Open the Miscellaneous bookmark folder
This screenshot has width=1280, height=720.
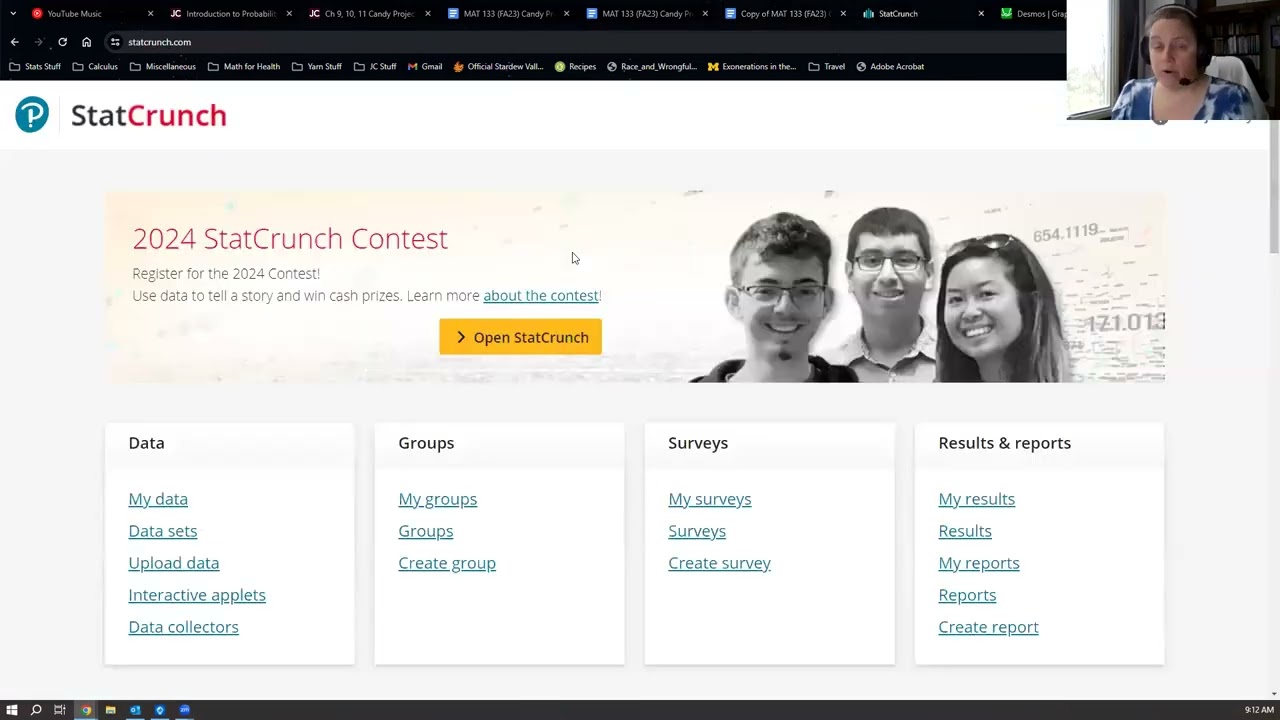pyautogui.click(x=162, y=67)
